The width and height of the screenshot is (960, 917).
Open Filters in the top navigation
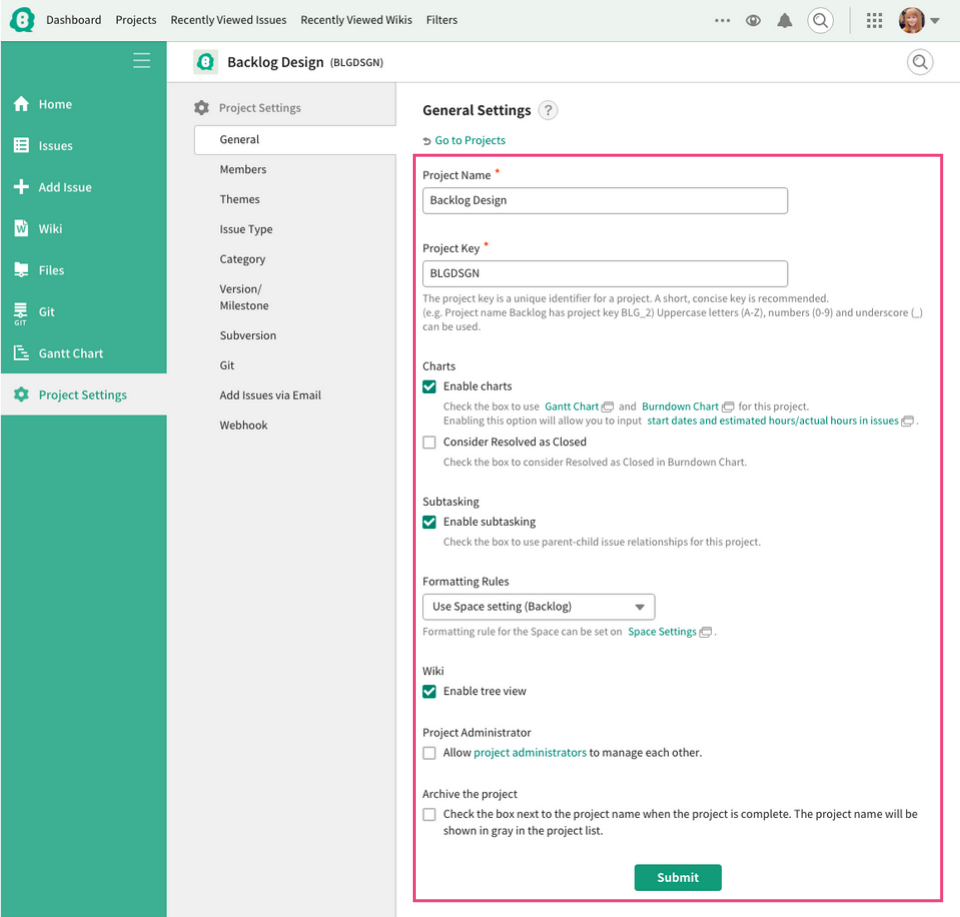point(442,20)
